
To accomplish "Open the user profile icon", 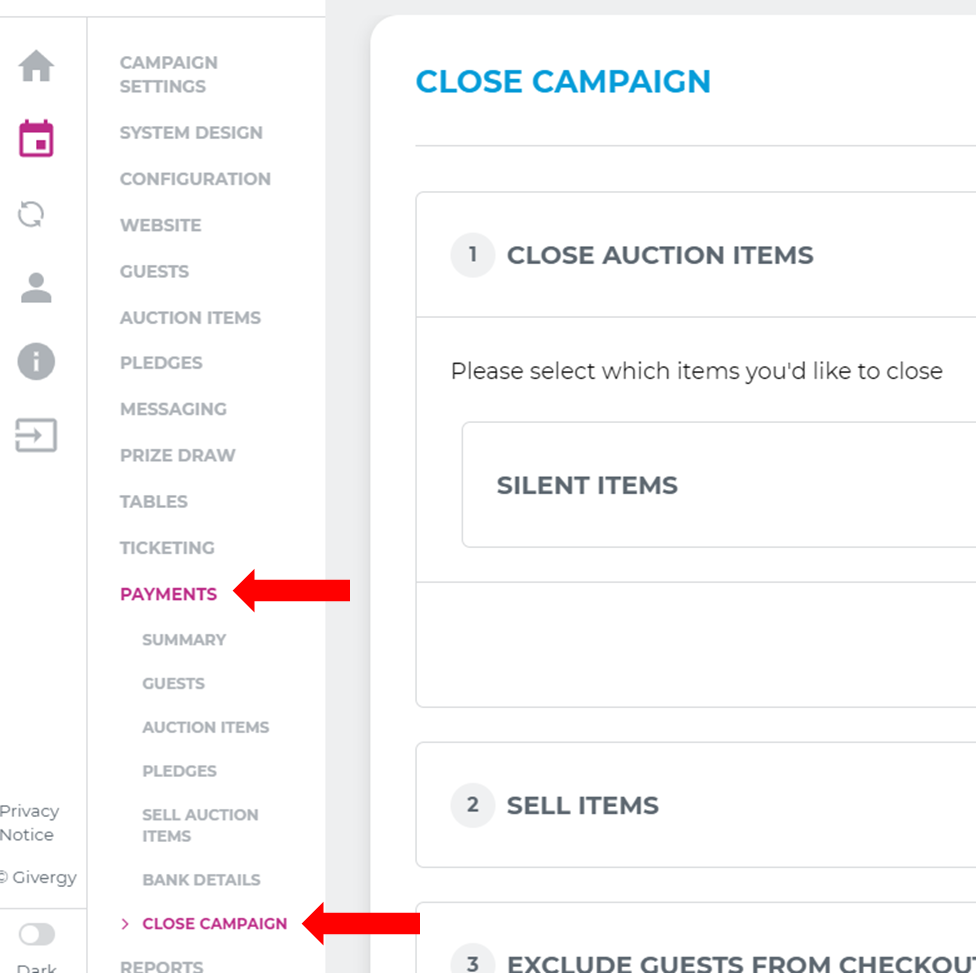I will (36, 288).
